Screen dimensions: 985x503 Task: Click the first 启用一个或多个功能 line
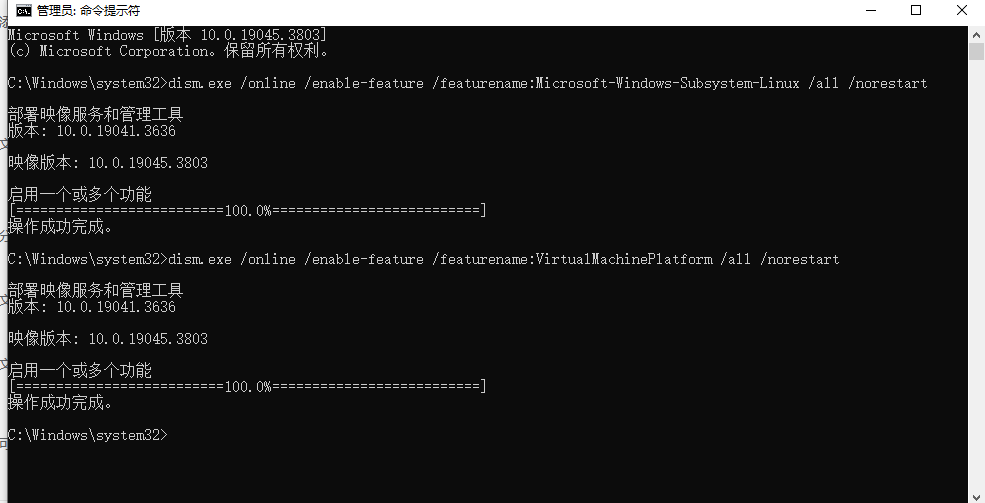tap(80, 194)
